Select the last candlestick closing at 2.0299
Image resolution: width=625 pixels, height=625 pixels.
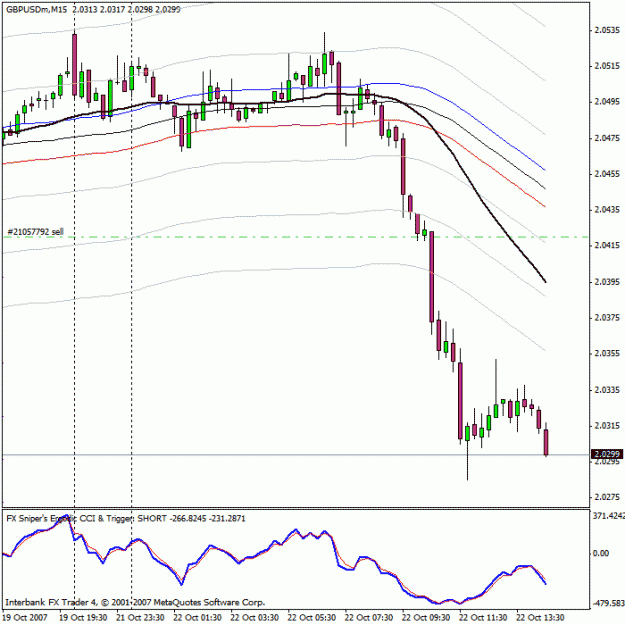tap(546, 442)
